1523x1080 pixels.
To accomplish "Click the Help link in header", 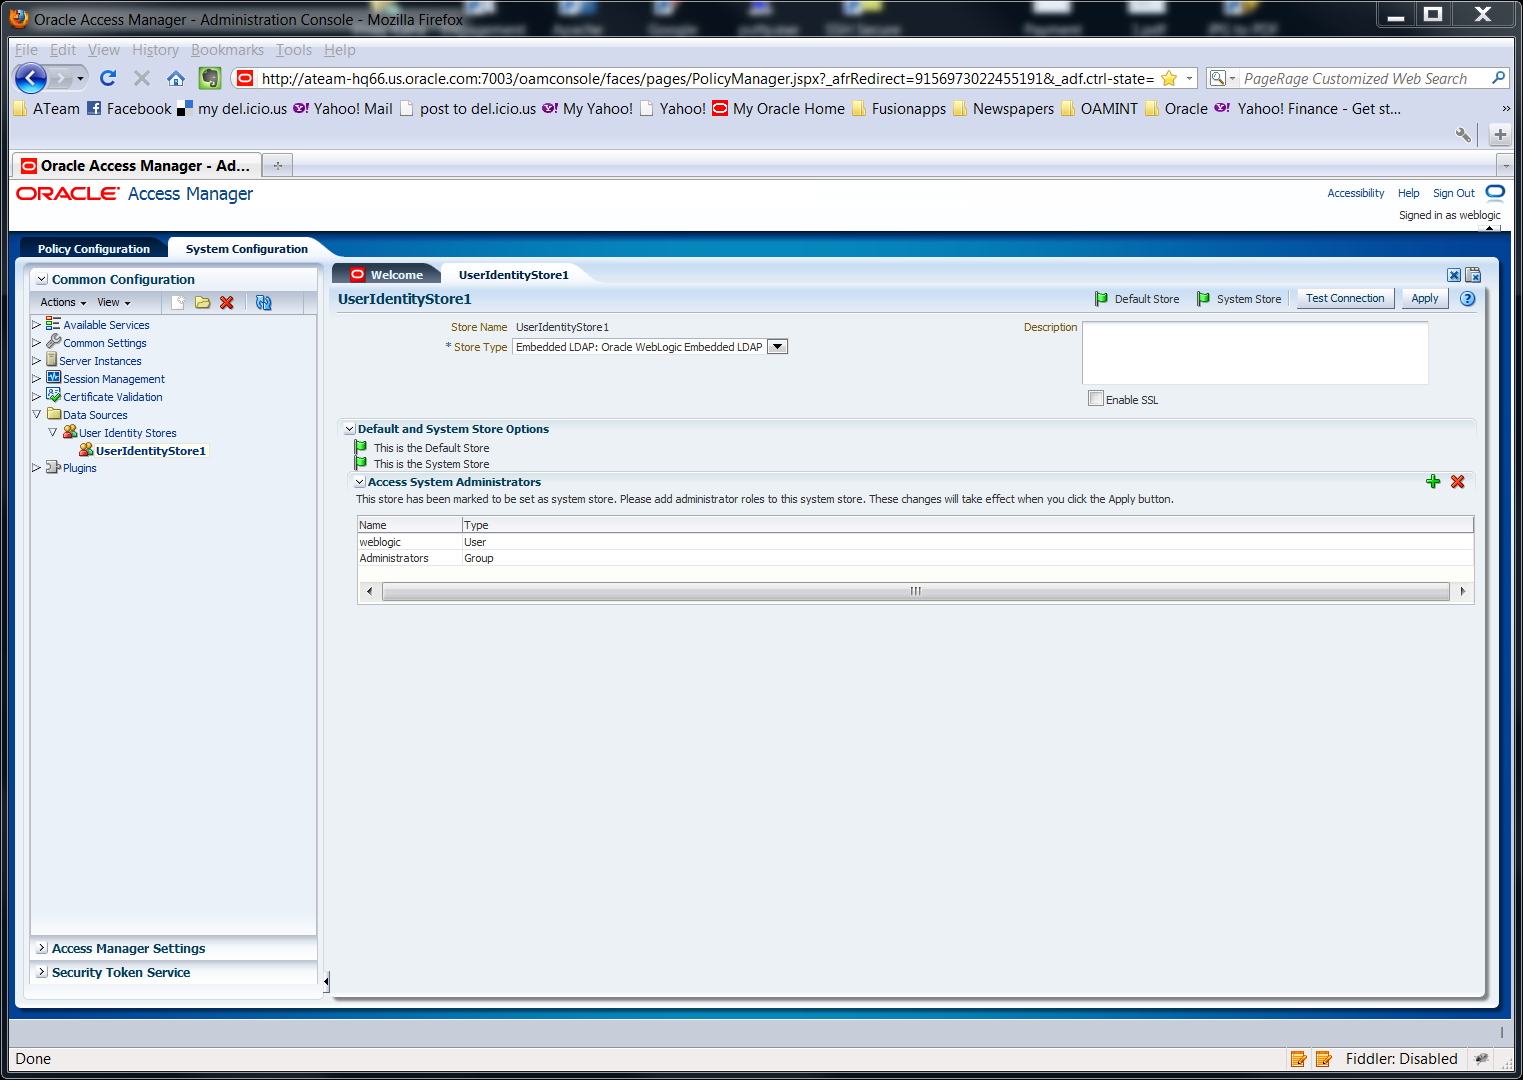I will pos(1408,193).
